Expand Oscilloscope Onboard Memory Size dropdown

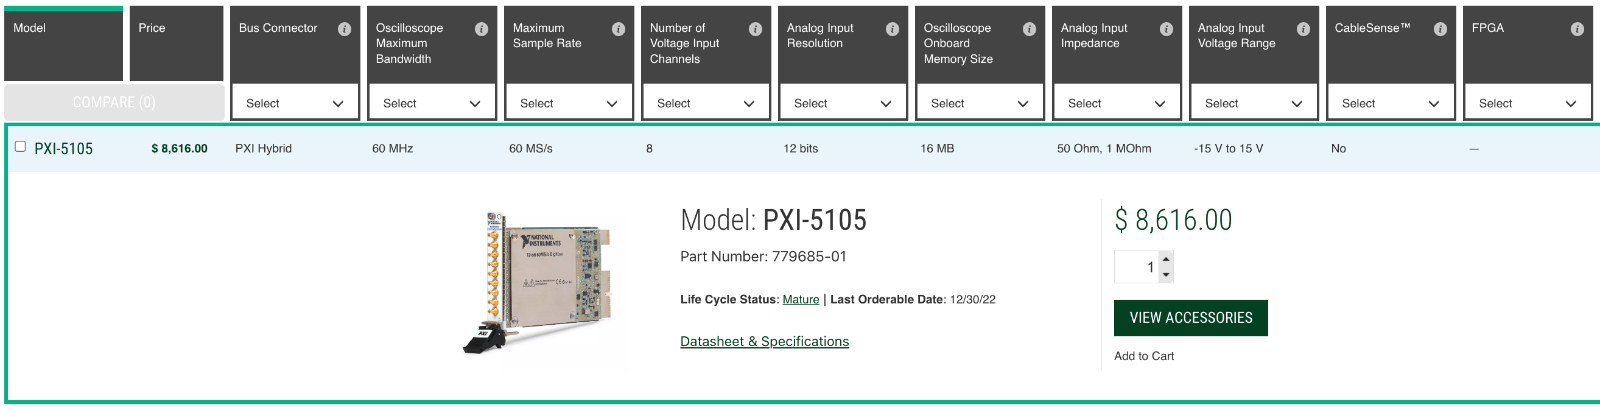pos(979,103)
